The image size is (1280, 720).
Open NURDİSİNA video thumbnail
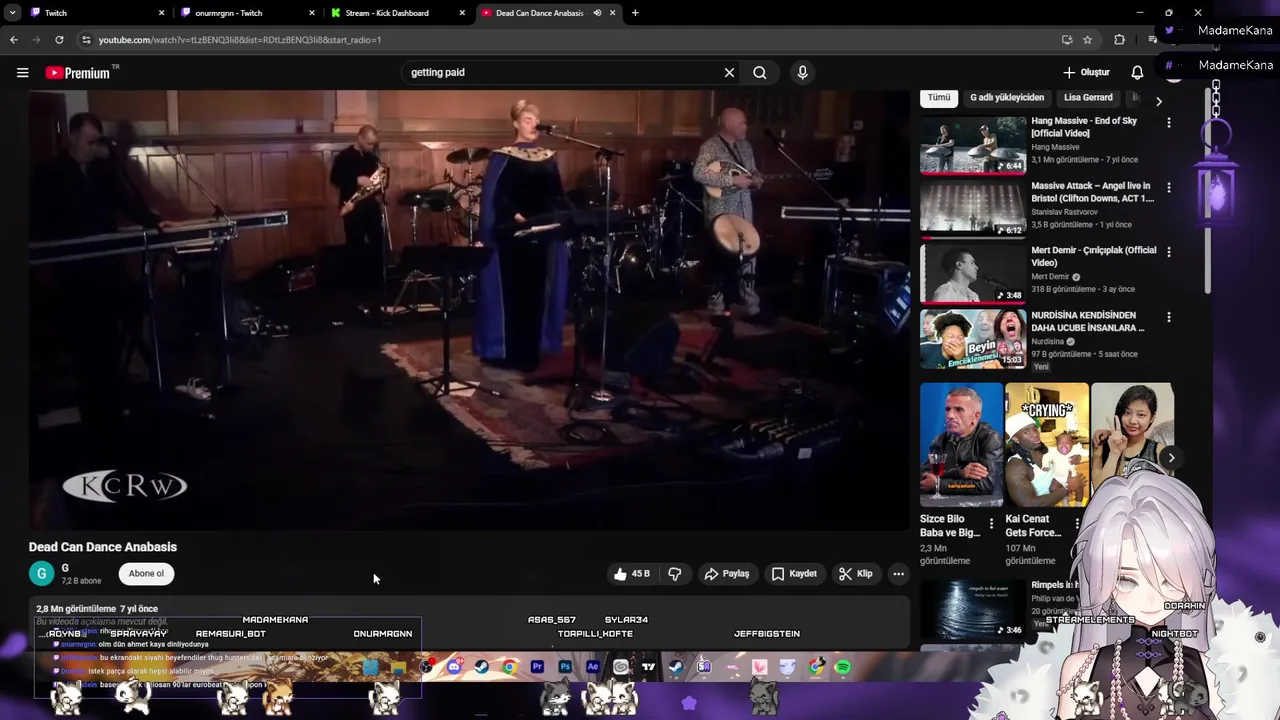[x=973, y=340]
